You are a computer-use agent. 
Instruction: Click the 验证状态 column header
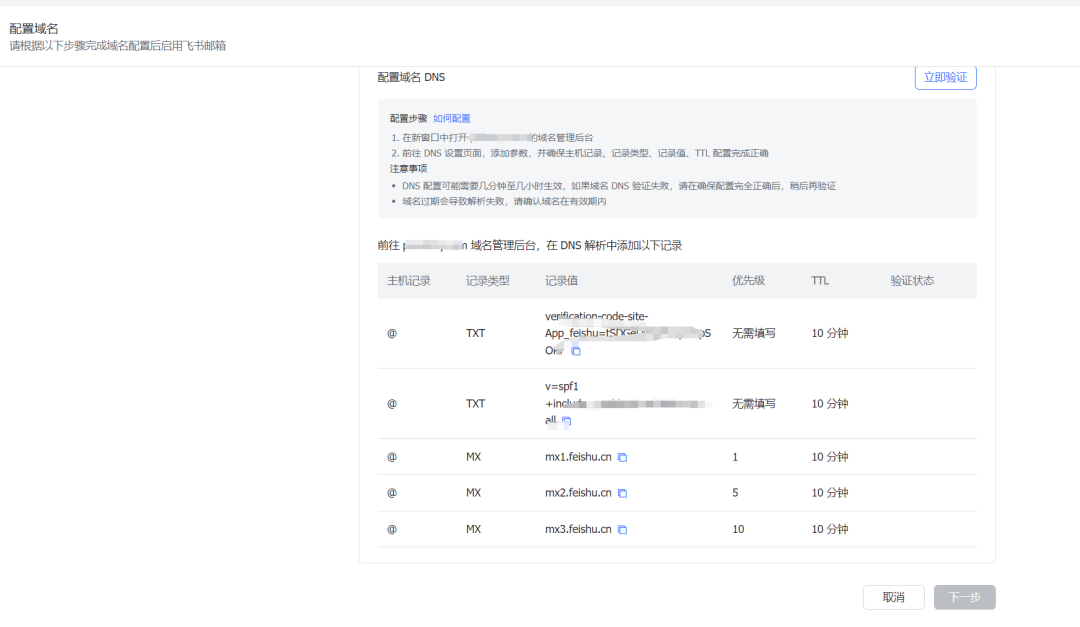click(x=912, y=281)
